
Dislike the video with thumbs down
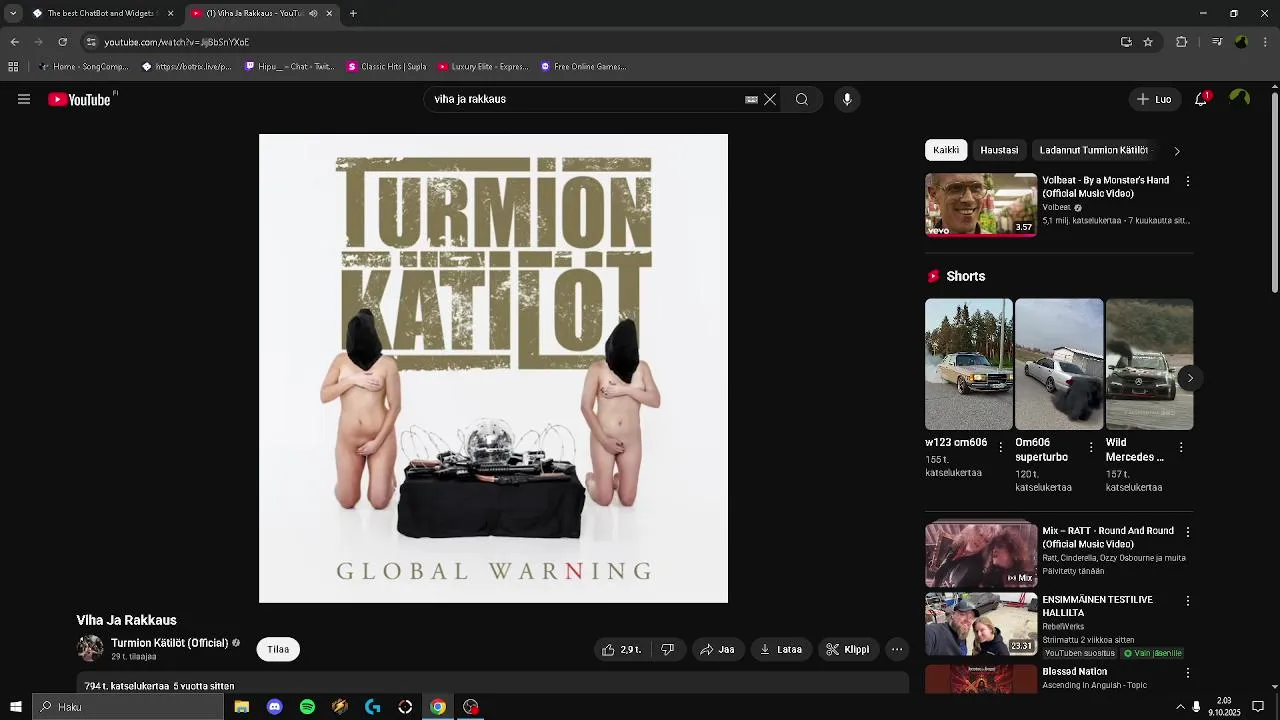(x=668, y=649)
